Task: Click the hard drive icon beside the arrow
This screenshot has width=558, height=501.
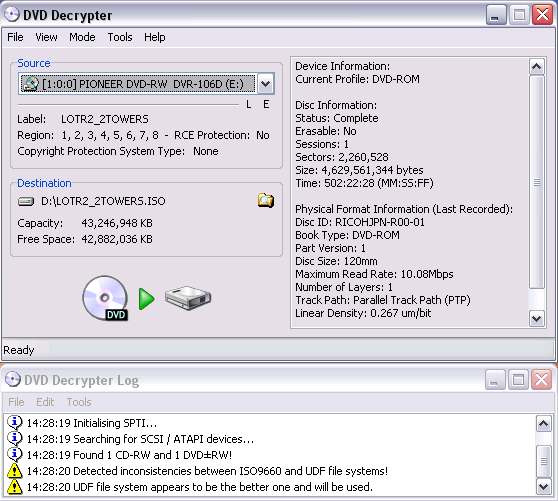Action: (x=188, y=298)
